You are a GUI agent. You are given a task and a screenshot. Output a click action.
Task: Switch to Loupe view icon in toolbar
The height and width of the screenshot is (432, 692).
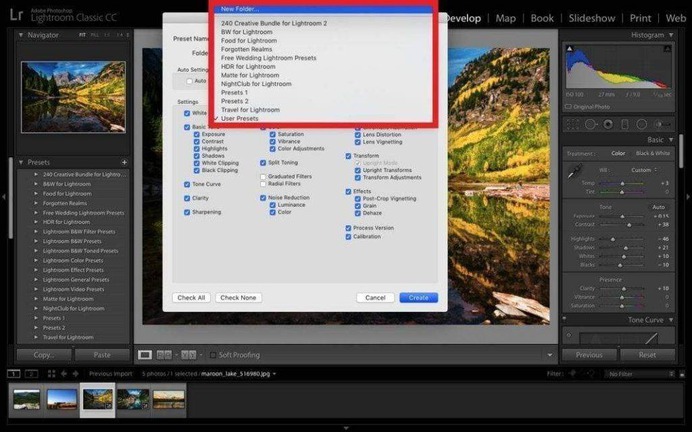click(x=145, y=355)
